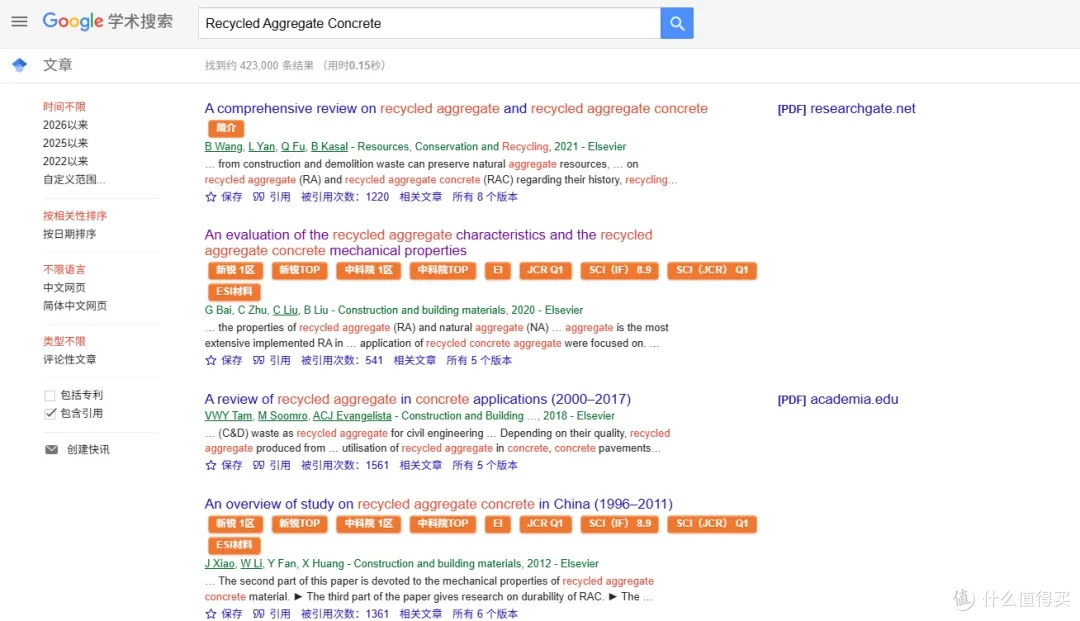Click 创建快讯 to create an alert

pos(88,450)
